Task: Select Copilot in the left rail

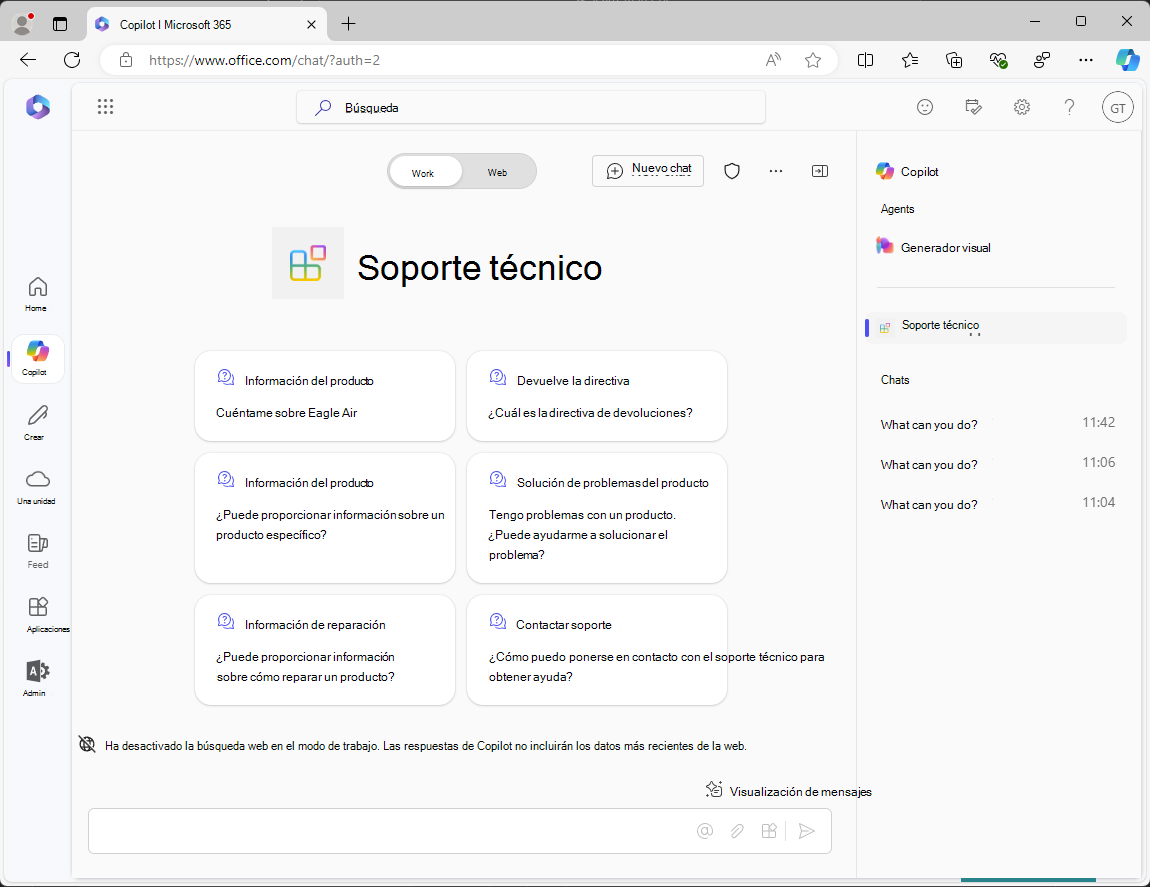Action: (x=37, y=359)
